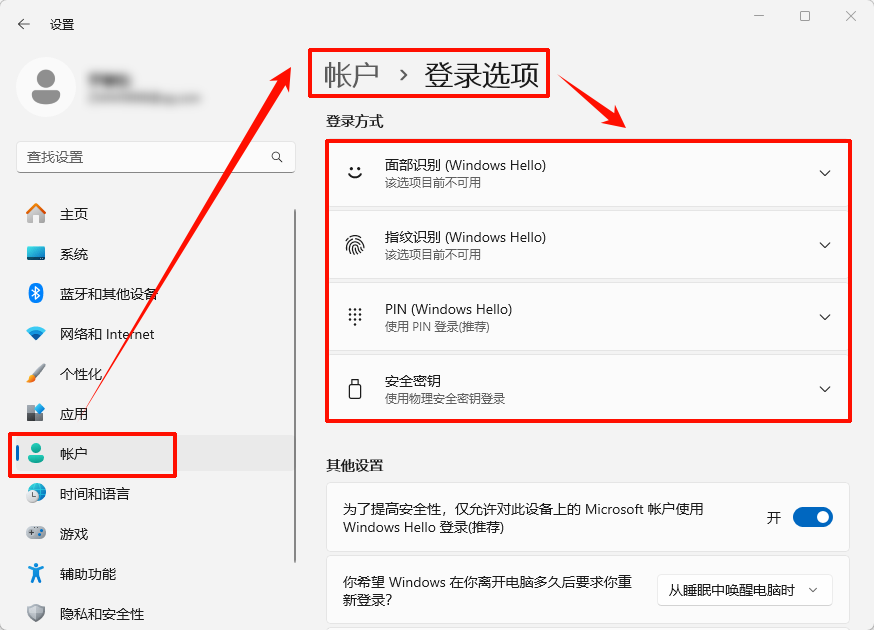Viewport: 874px width, 630px height.
Task: Click the fingerprint icon for 指纹识别
Action: tap(355, 245)
